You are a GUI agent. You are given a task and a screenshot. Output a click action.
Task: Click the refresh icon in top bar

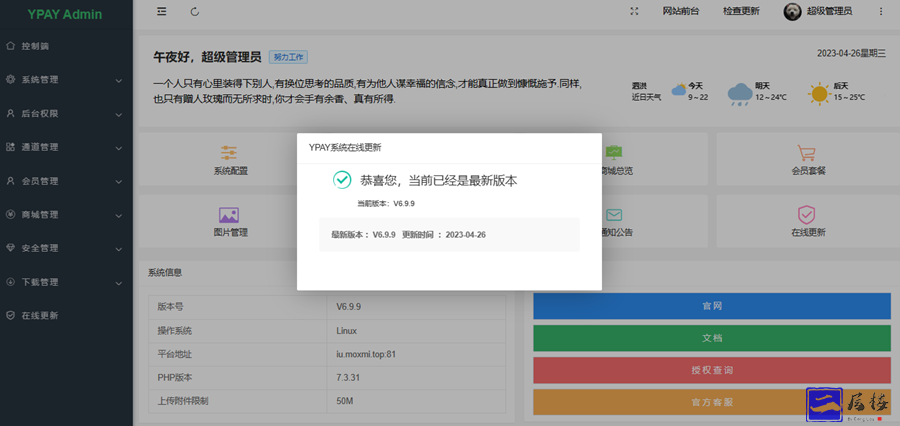(x=194, y=11)
